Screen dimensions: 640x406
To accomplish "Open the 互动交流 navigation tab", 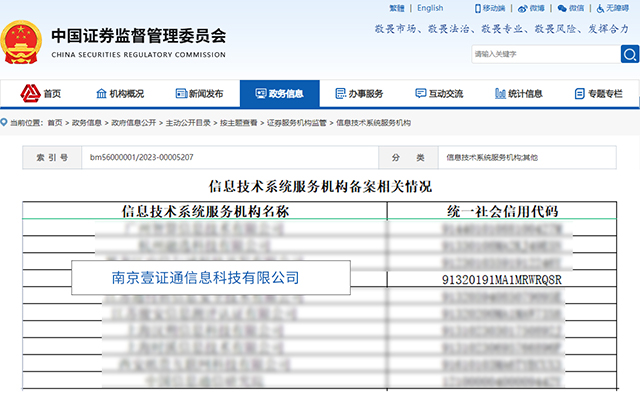I will (439, 94).
